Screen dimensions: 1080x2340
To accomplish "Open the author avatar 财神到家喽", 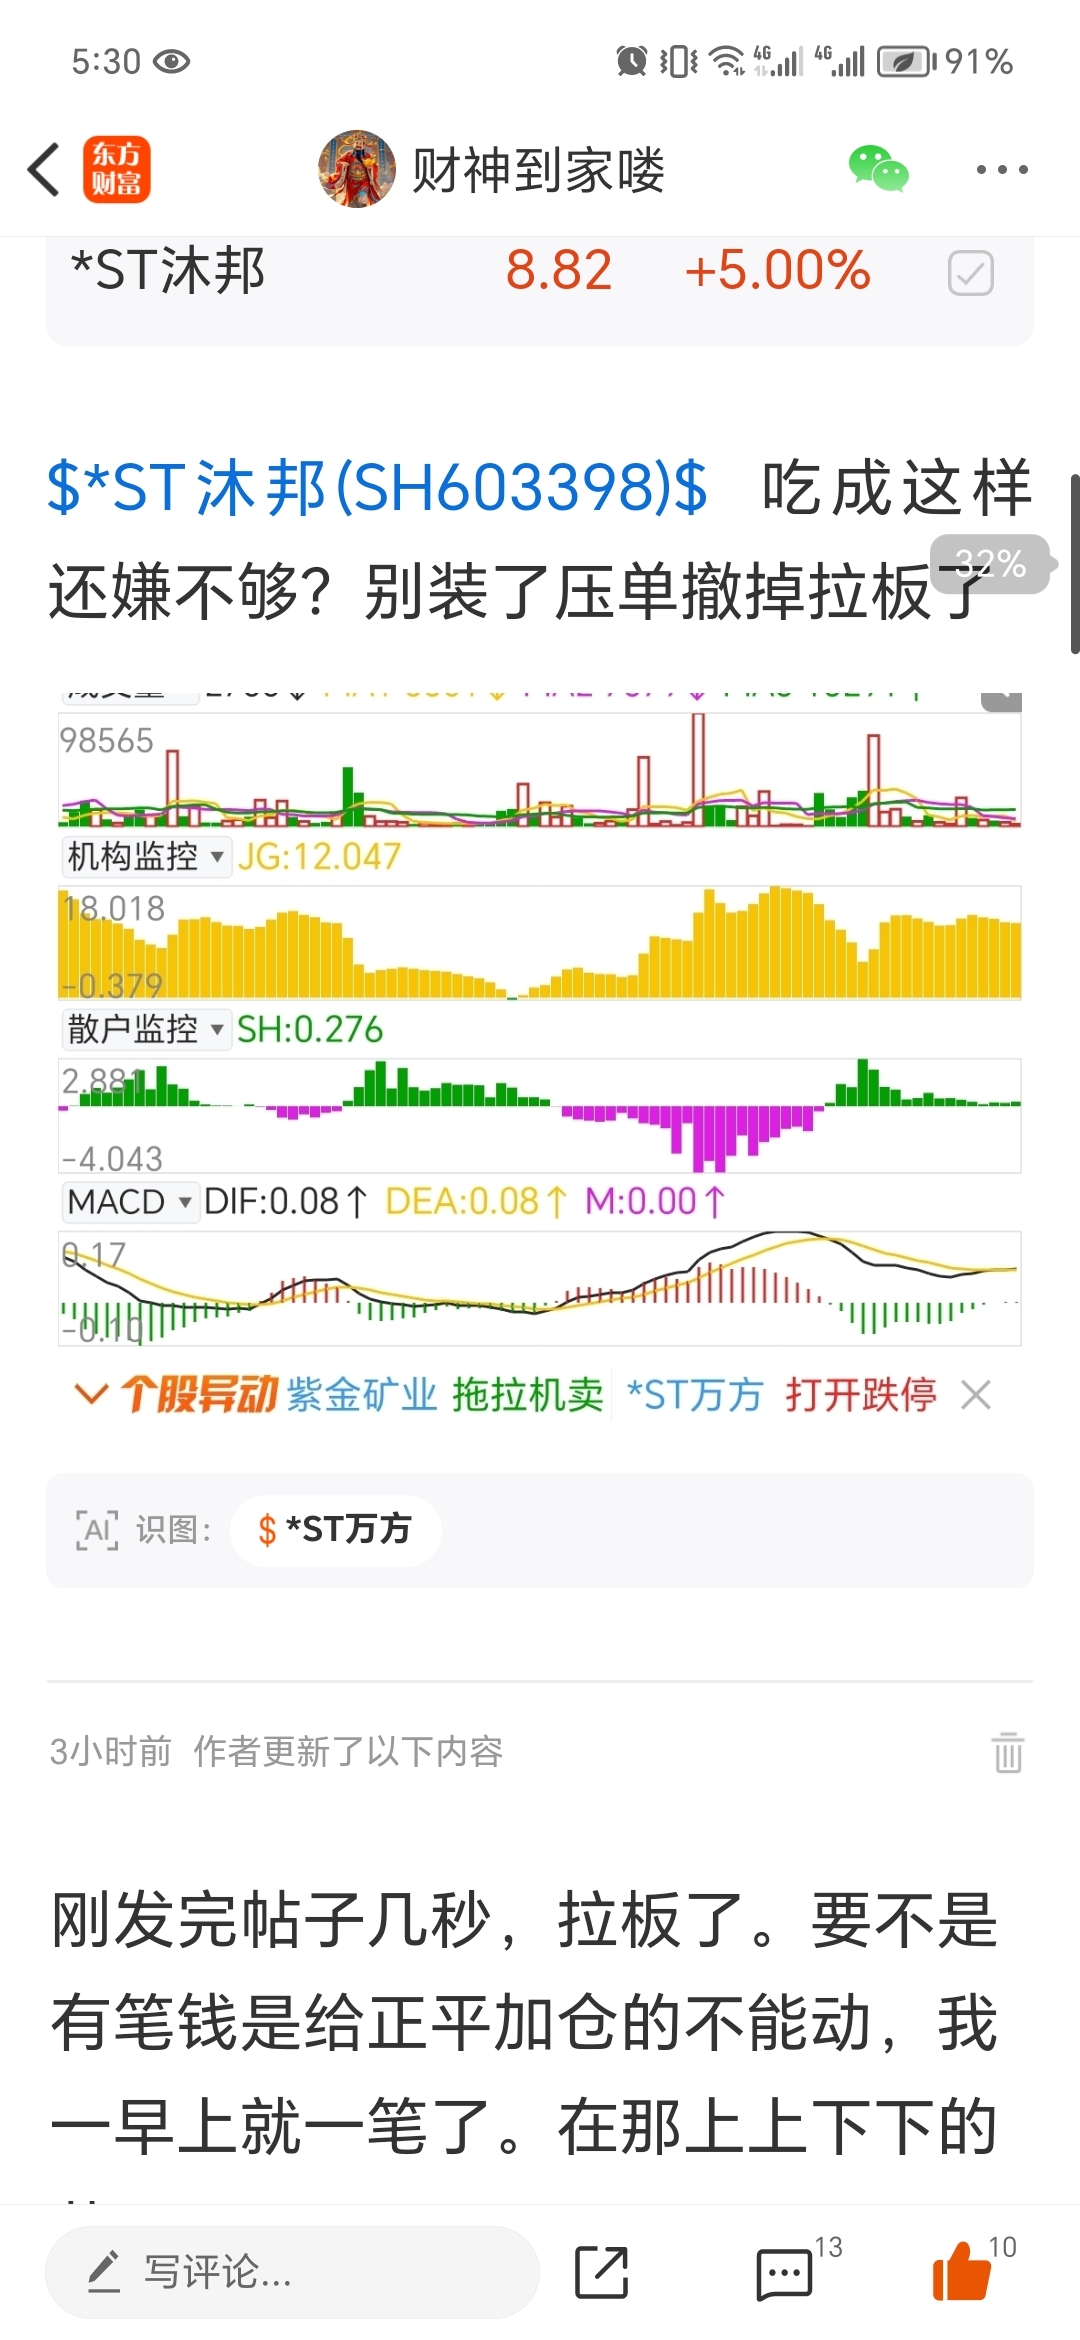I will coord(357,169).
